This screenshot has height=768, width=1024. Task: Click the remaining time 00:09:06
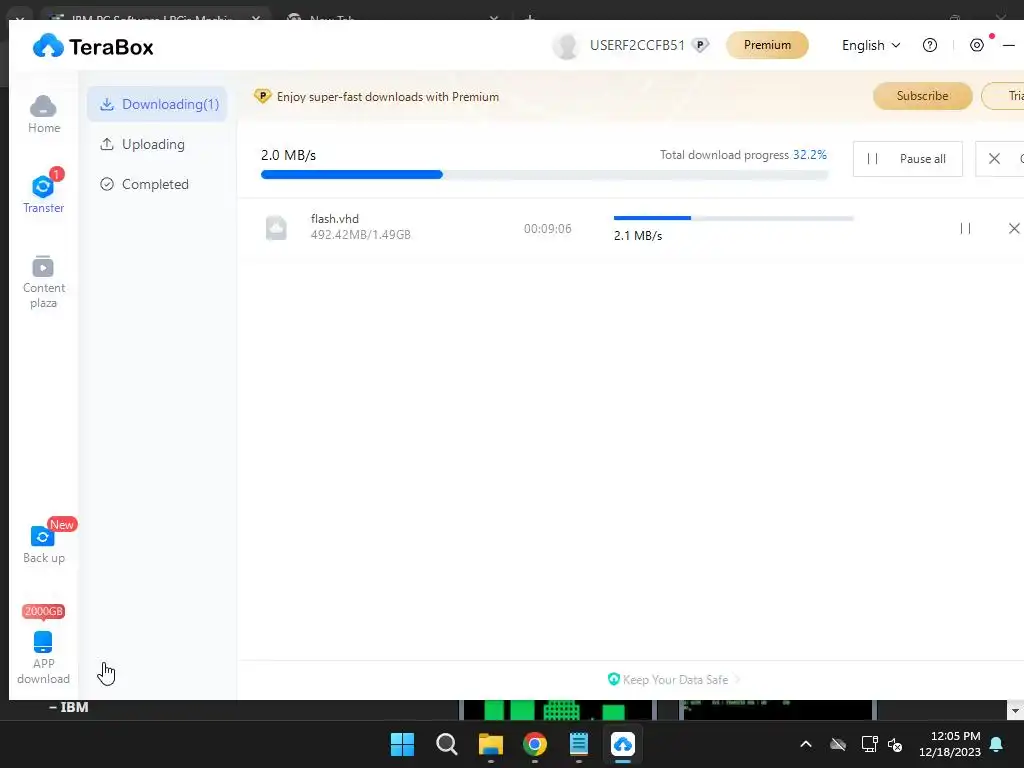tap(547, 229)
